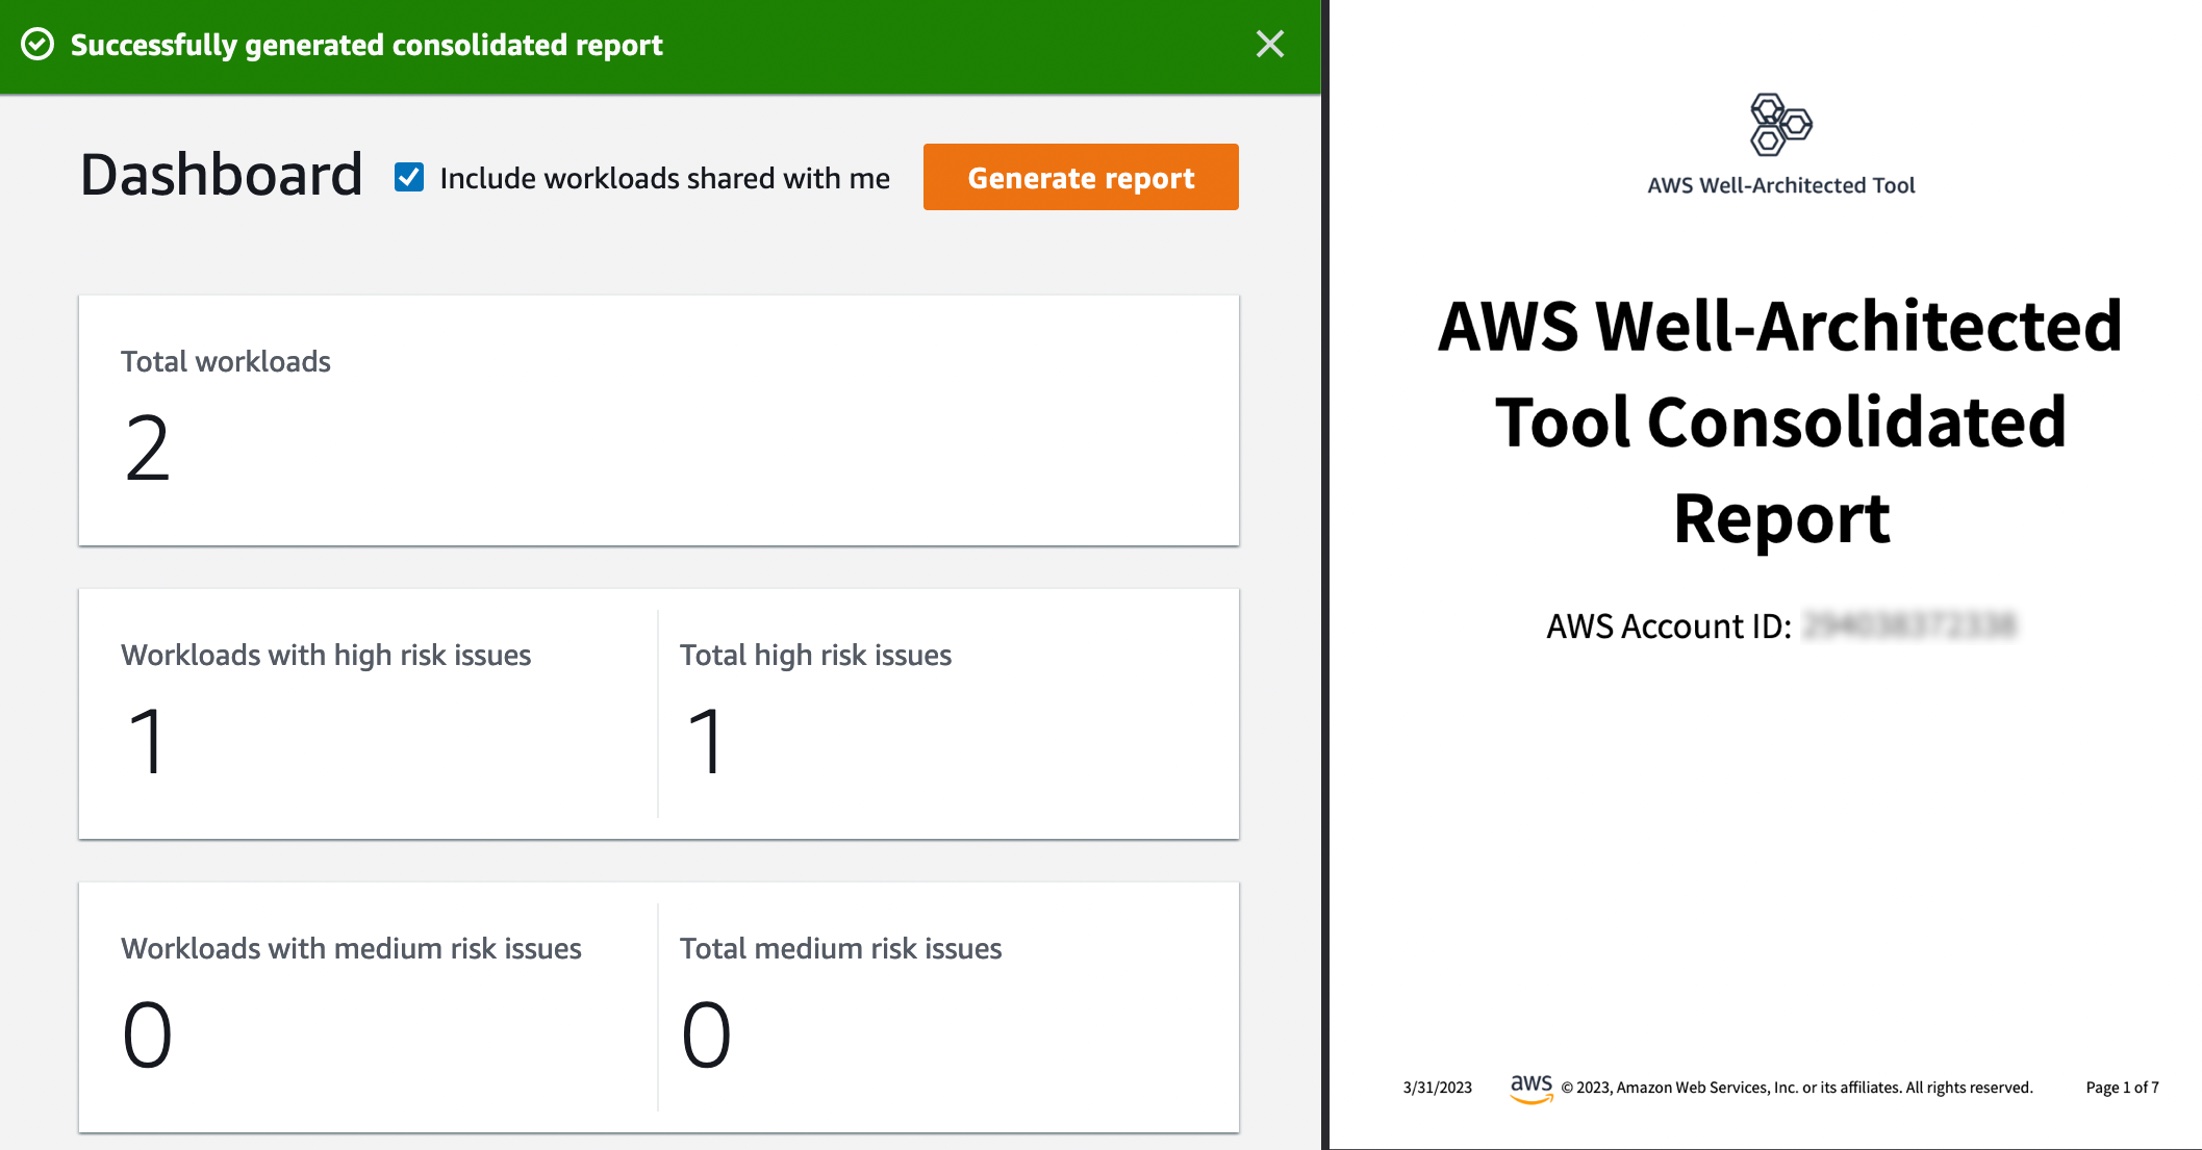Viewport: 2202px width, 1150px height.
Task: Click the blurred account ID number
Action: [x=1909, y=626]
